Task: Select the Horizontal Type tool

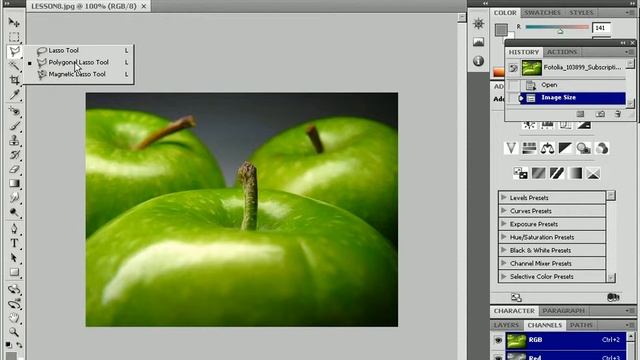Action: (14, 243)
